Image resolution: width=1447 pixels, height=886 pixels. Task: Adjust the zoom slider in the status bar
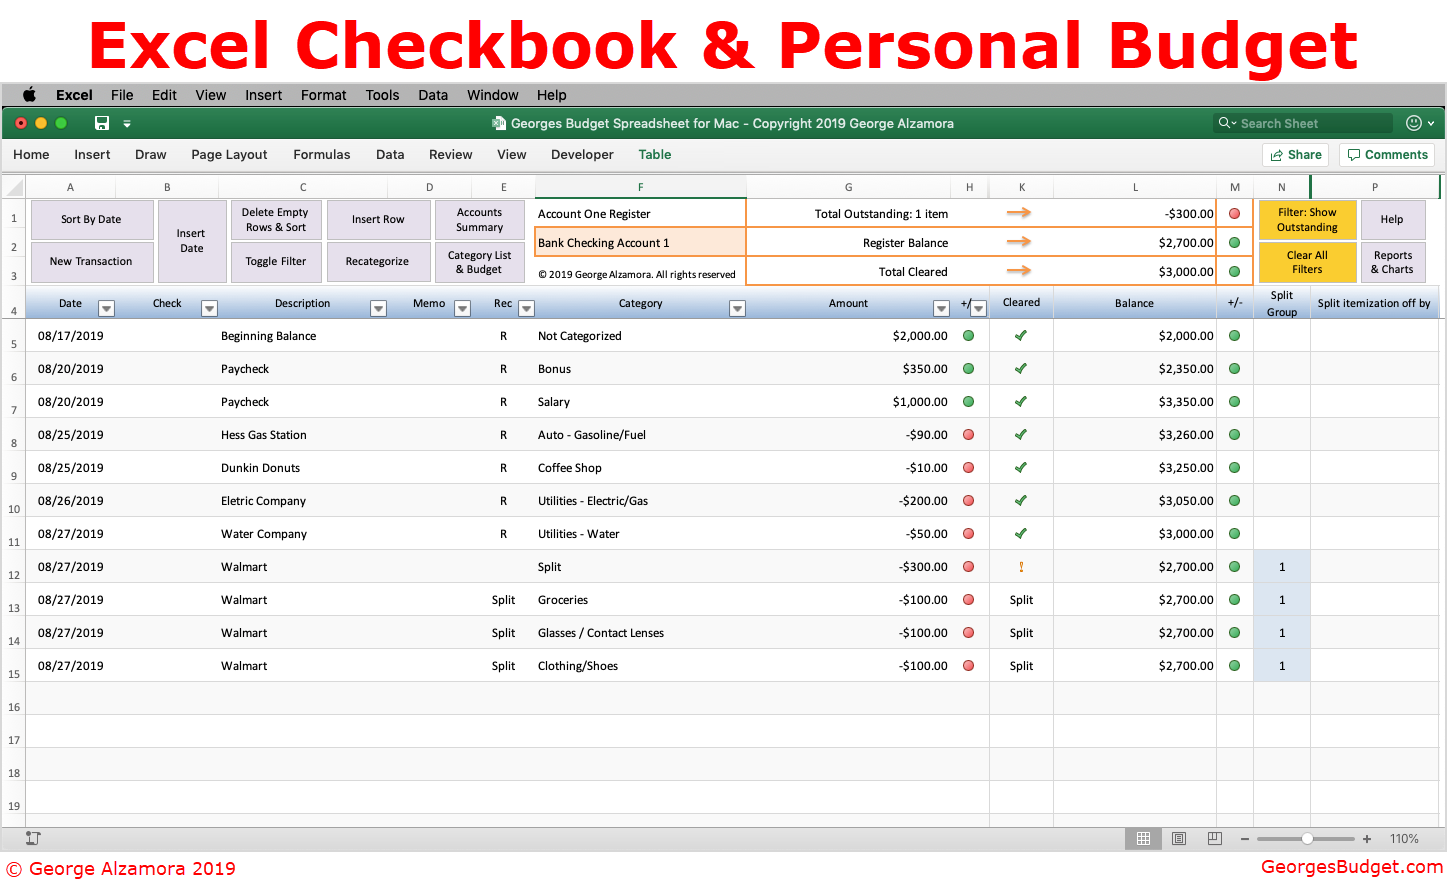click(1306, 838)
